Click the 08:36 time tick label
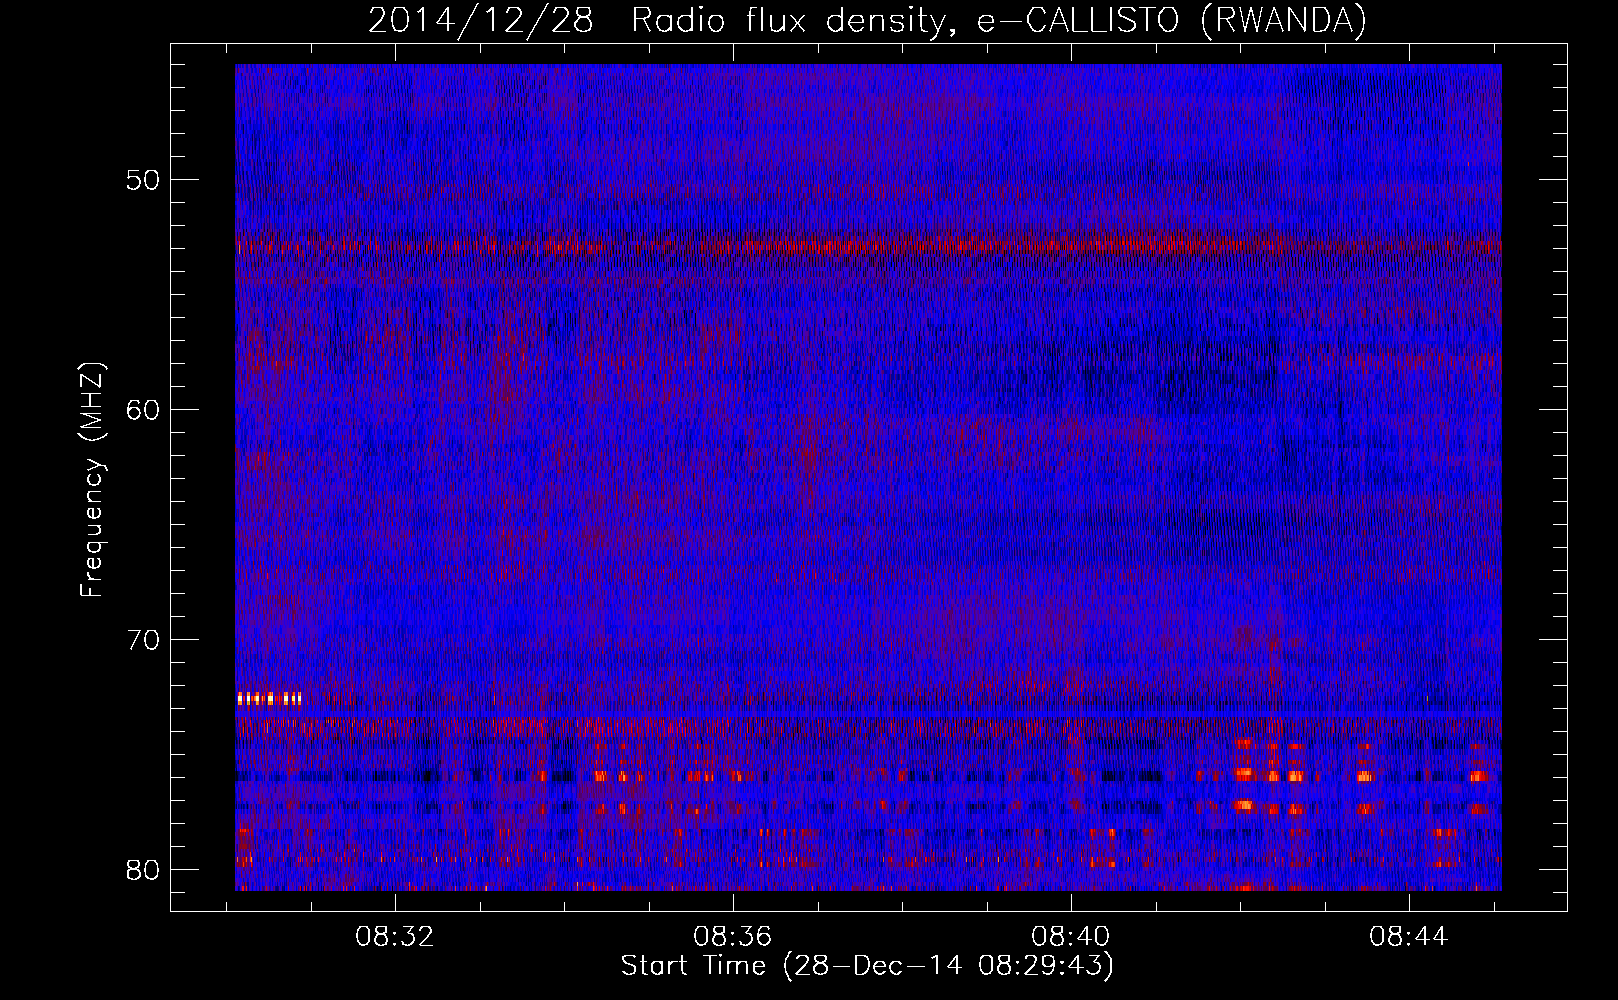This screenshot has width=1618, height=1000. 733,937
